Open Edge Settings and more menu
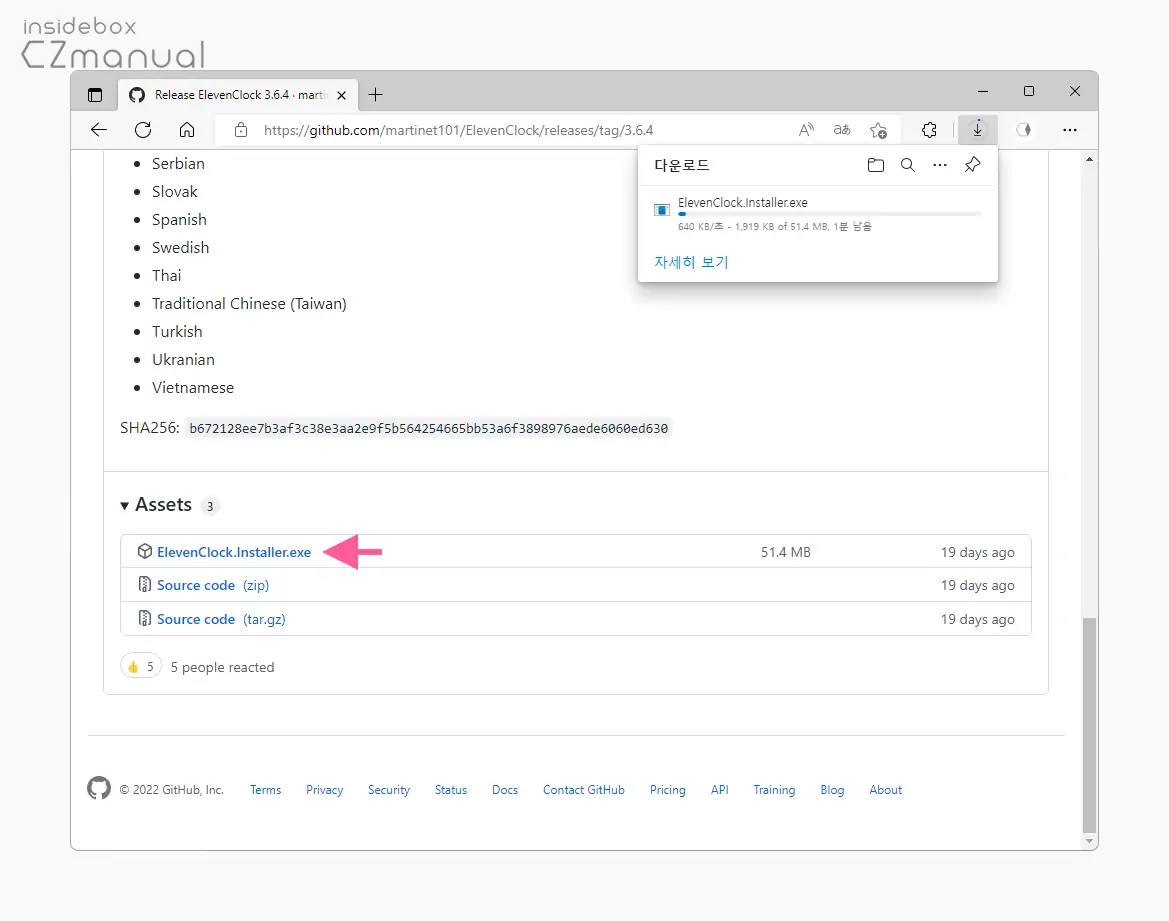This screenshot has height=921, width=1169. (x=1070, y=130)
